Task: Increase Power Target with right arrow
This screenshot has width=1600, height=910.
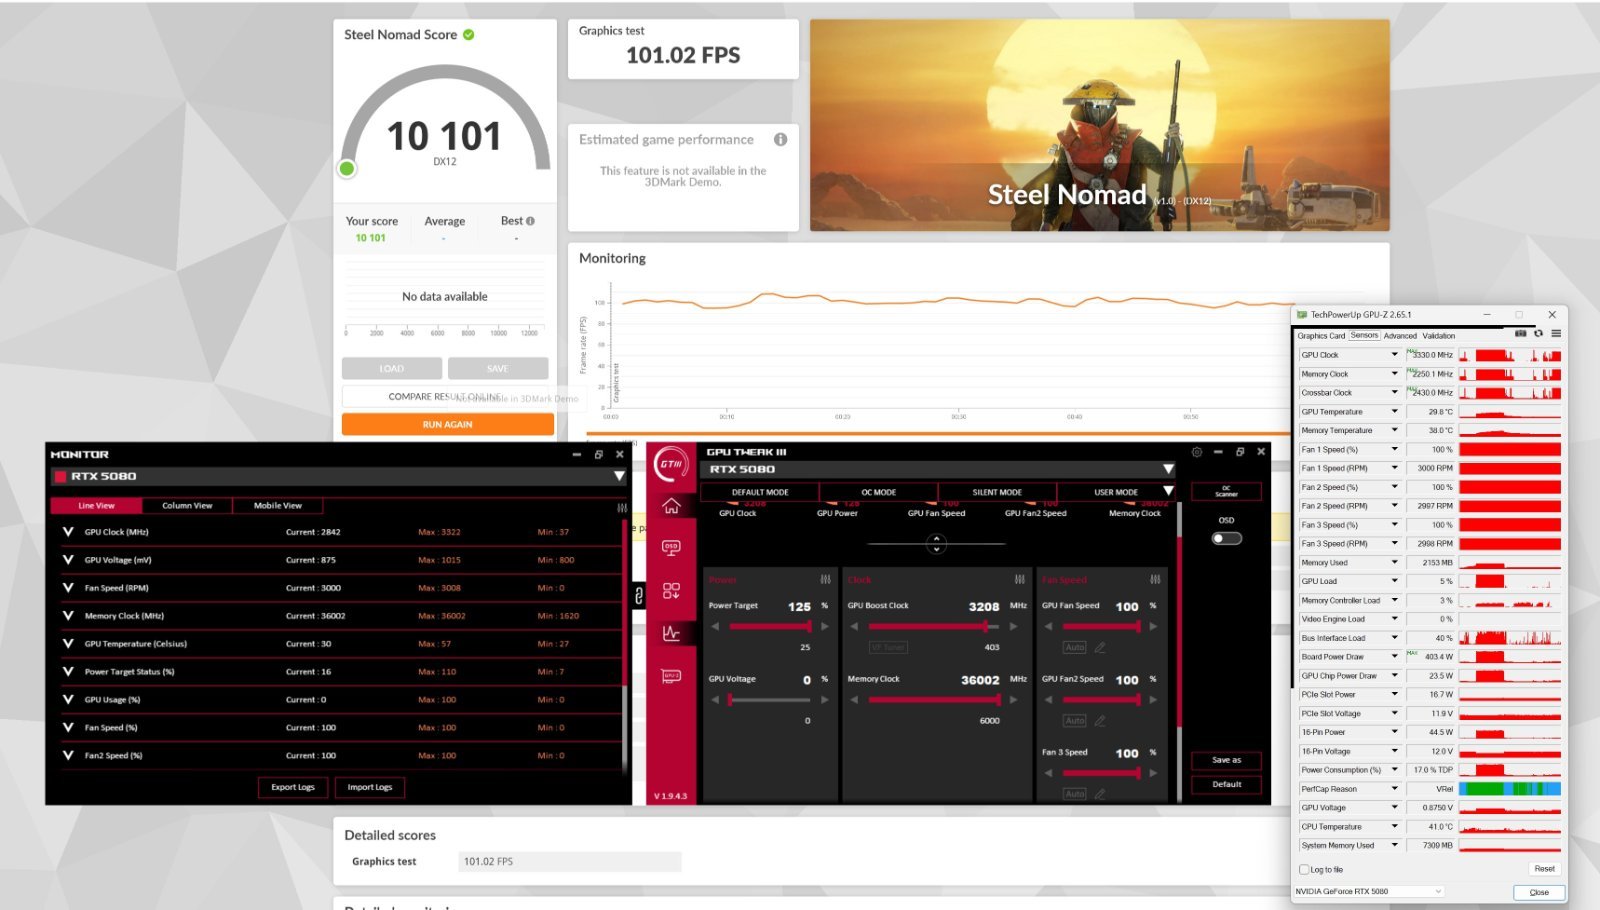Action: coord(825,627)
